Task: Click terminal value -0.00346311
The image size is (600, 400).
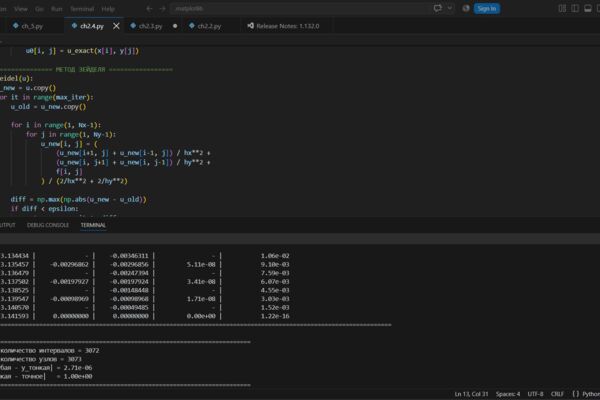Action: pos(129,256)
